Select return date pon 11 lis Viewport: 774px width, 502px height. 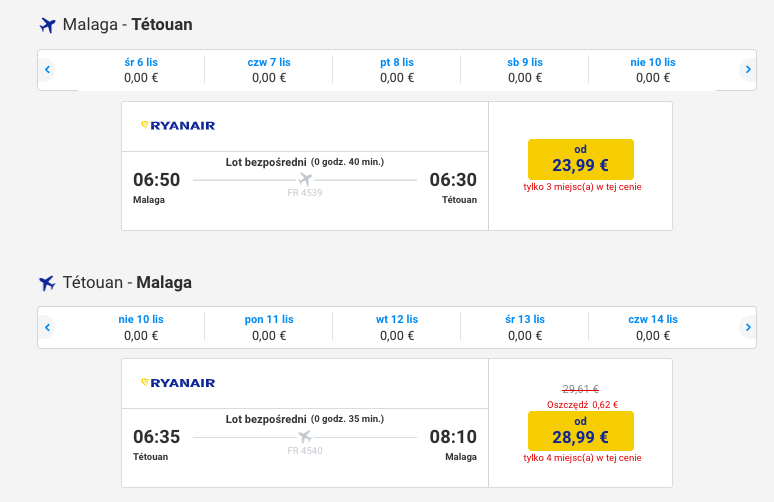click(269, 327)
